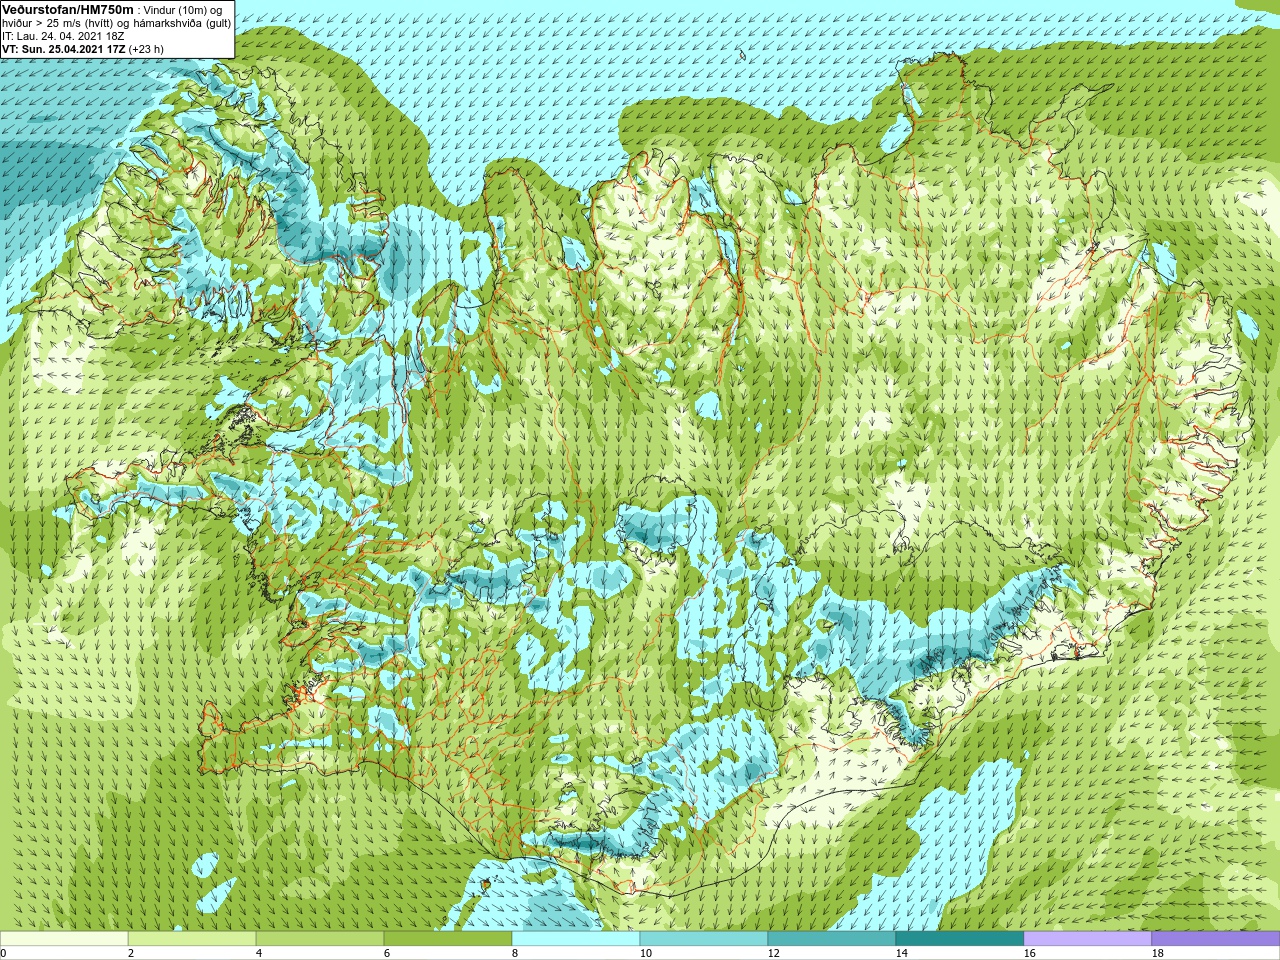Select the 4–6 m/s green legend segment

[320, 939]
